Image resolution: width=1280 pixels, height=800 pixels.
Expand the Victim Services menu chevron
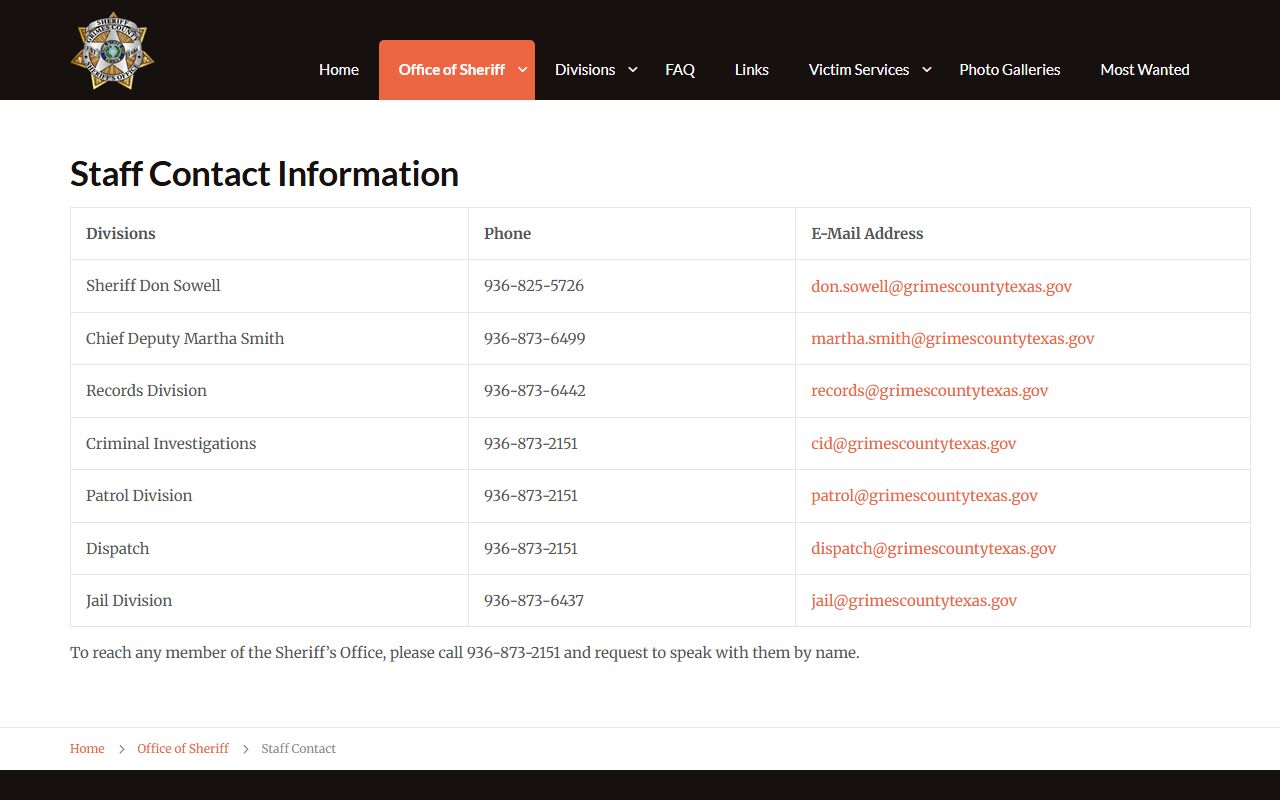(x=926, y=69)
